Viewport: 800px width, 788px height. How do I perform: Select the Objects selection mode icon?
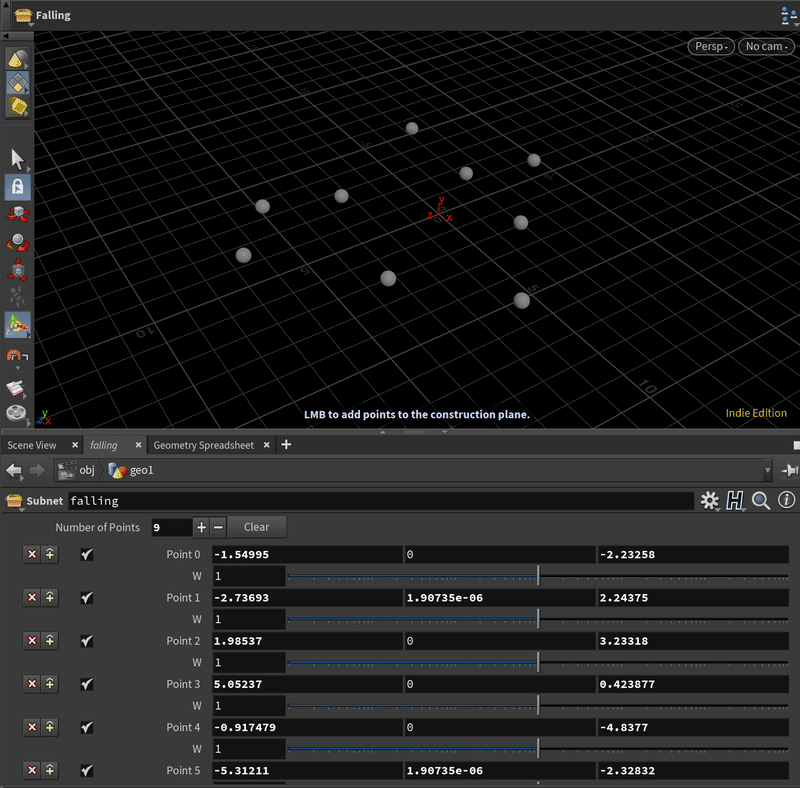point(17,60)
